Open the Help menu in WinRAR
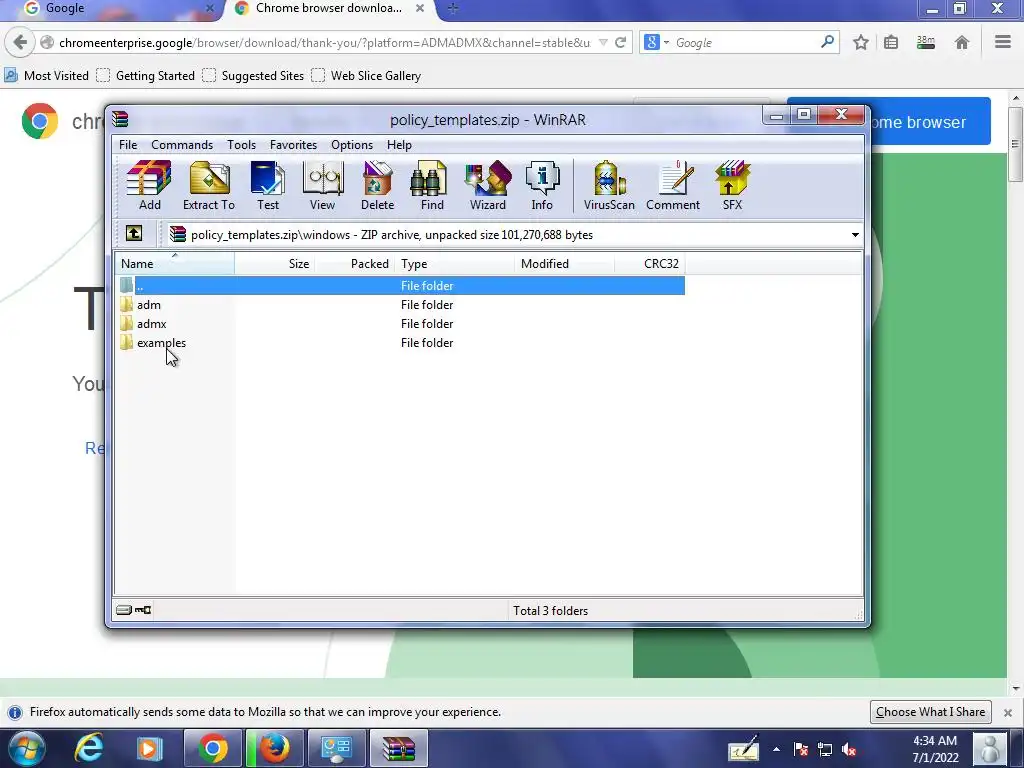This screenshot has height=768, width=1024. coord(399,145)
